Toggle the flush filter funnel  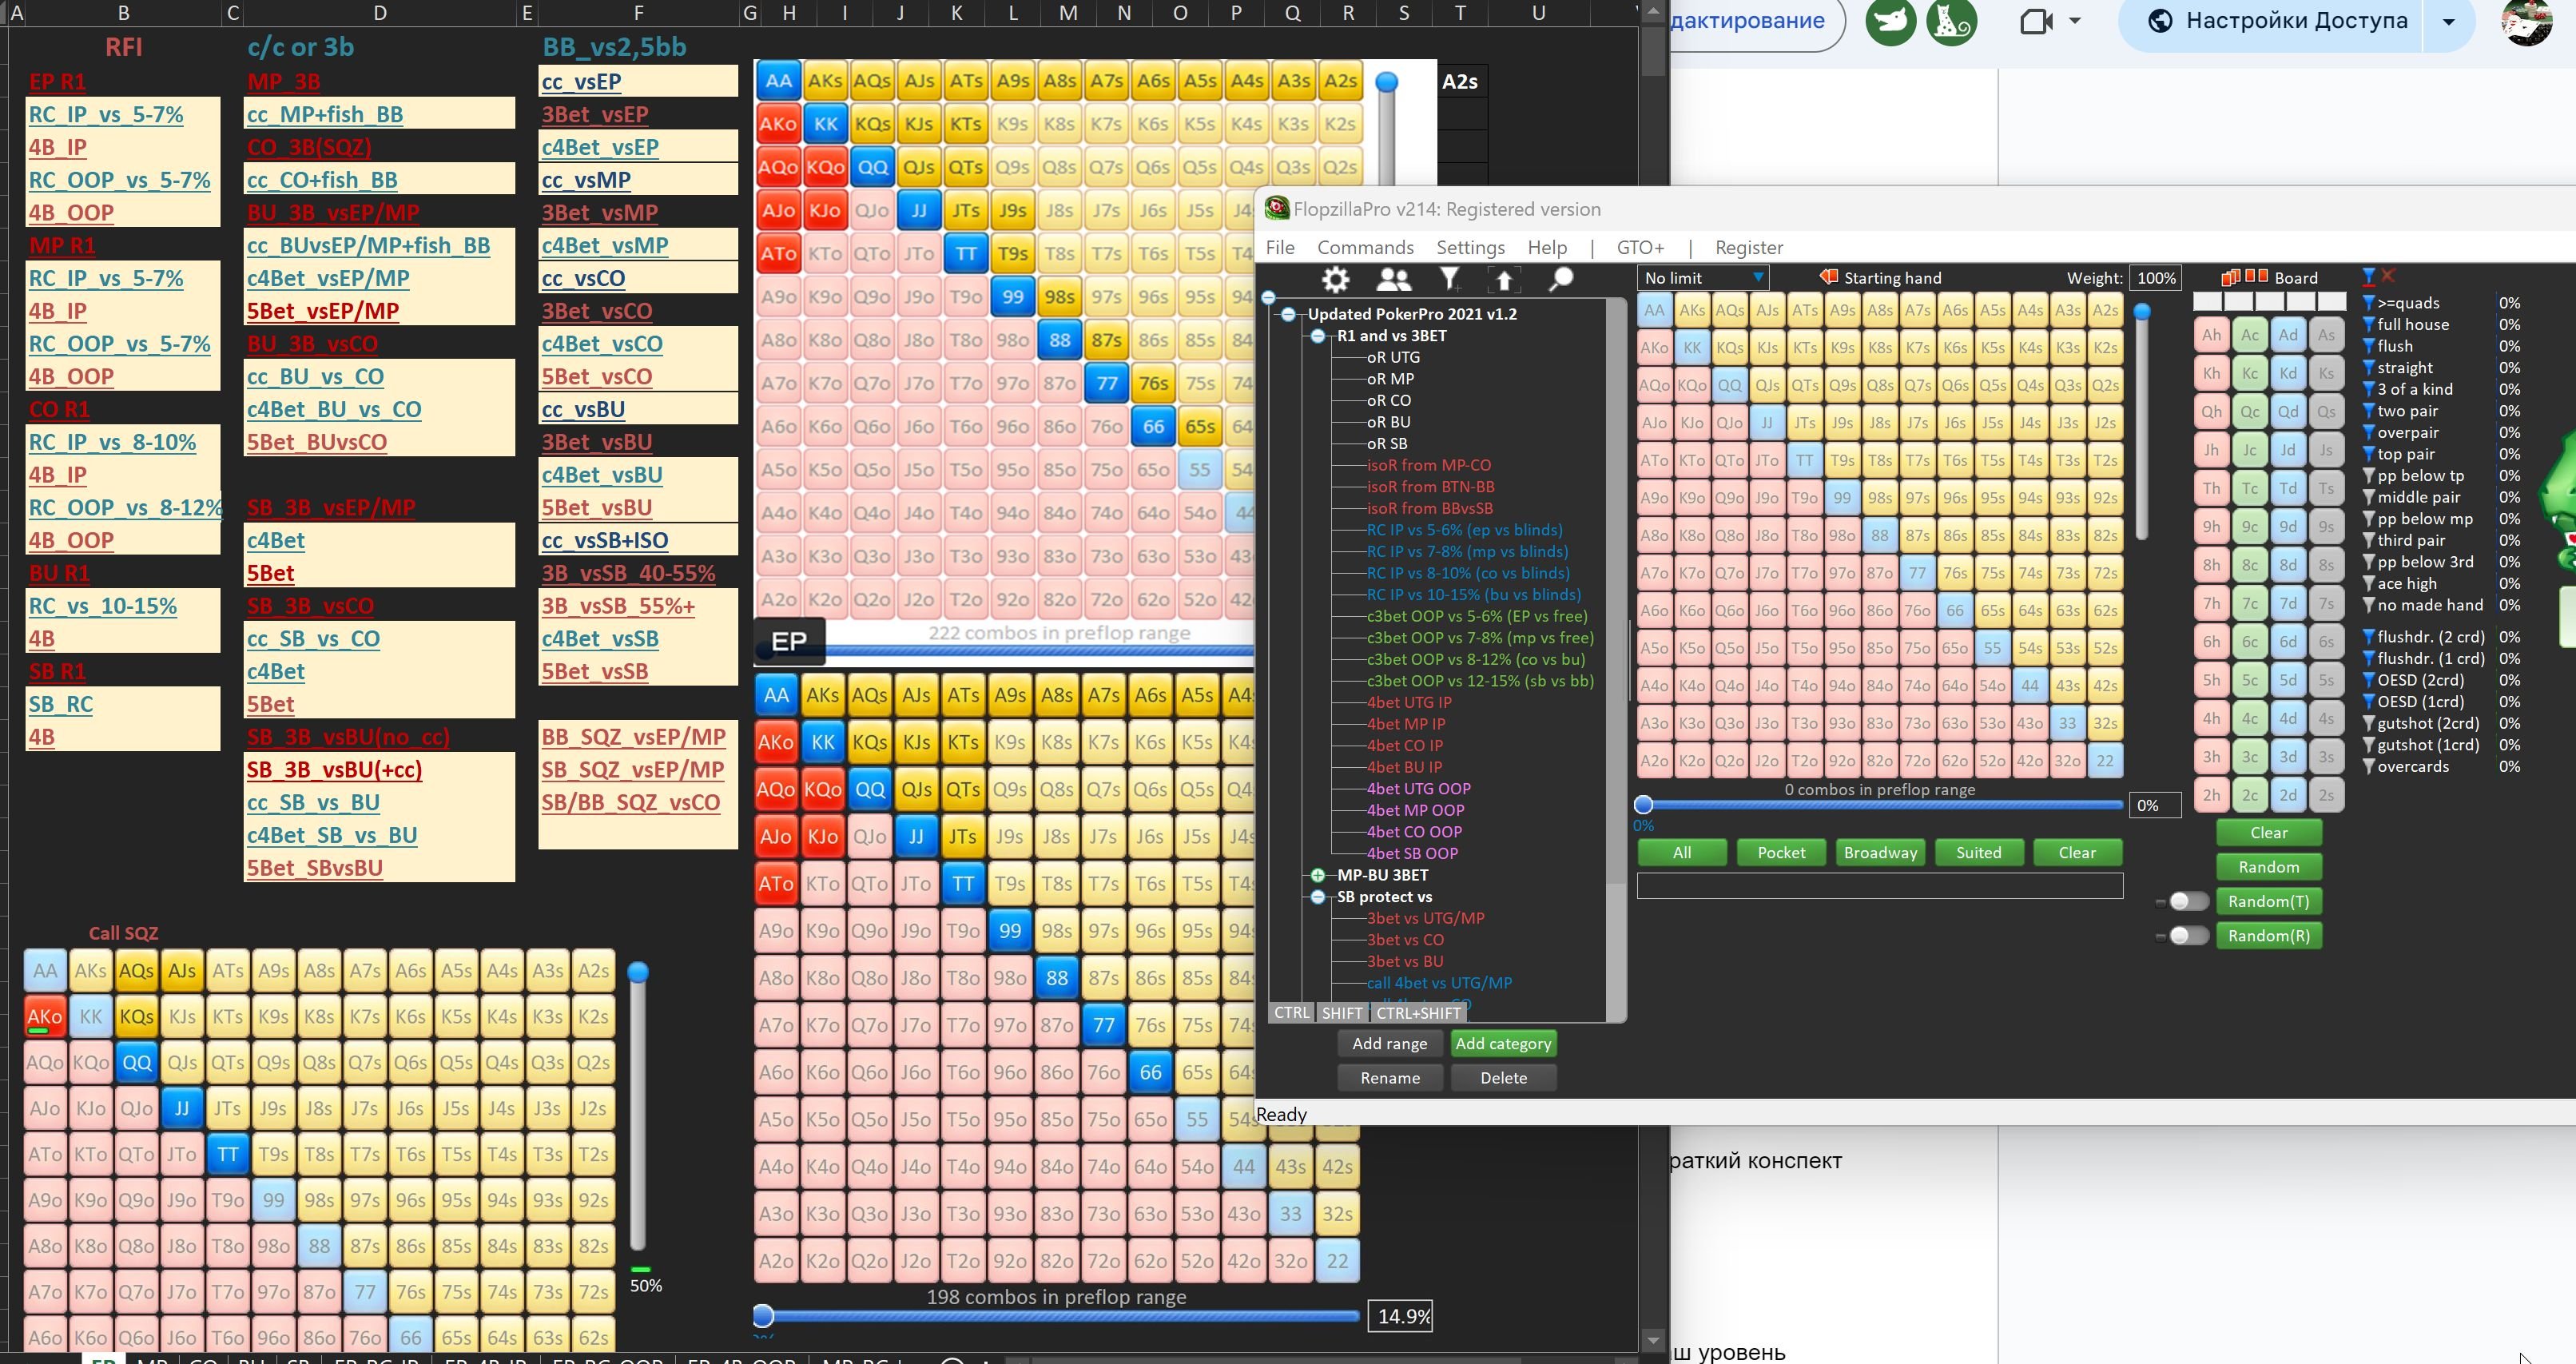(x=2368, y=346)
